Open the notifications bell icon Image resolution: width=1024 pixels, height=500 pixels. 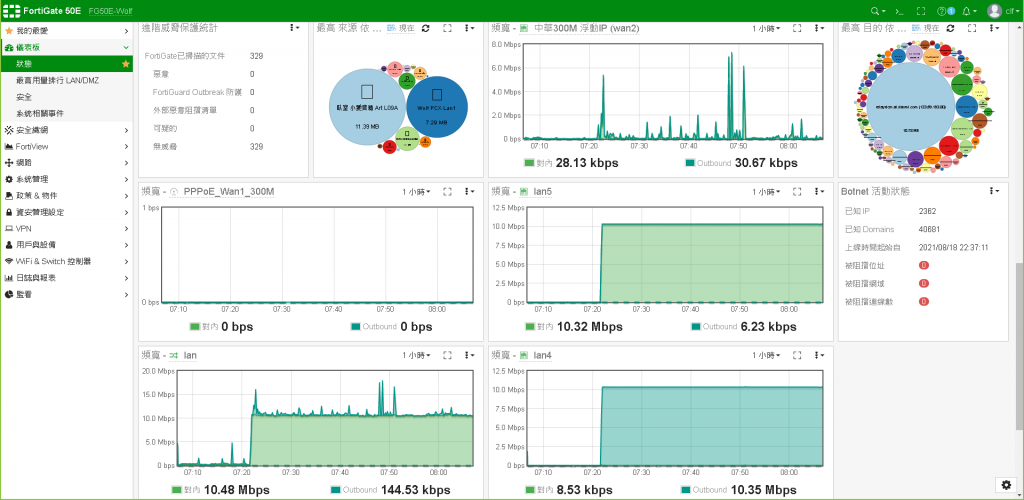(x=969, y=10)
